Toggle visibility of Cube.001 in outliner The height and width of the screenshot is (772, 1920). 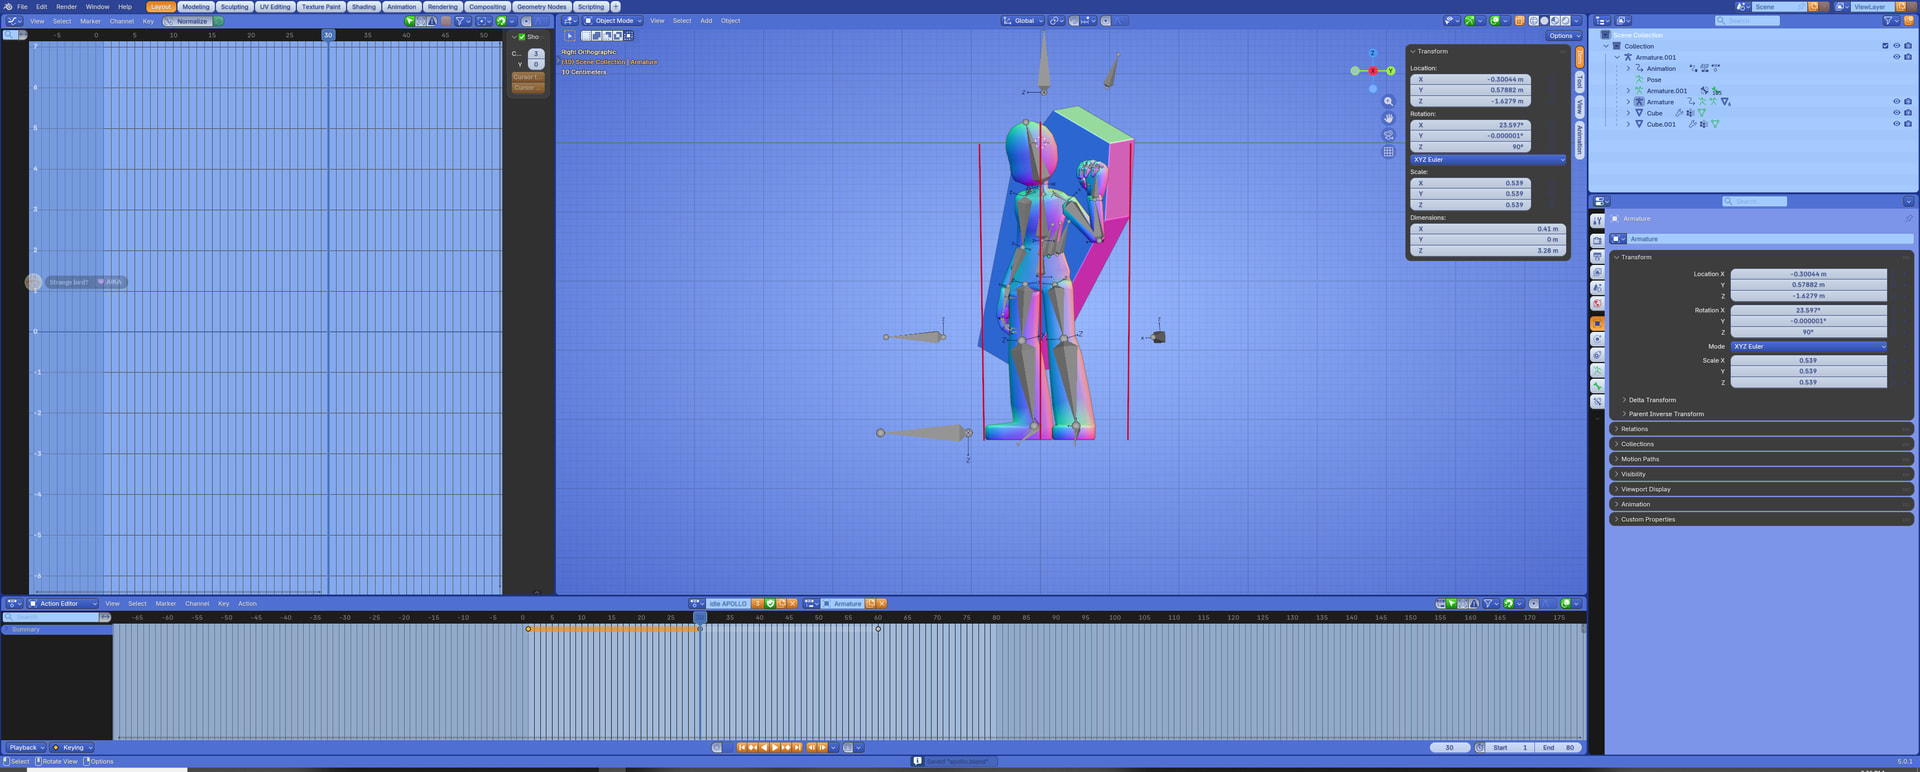[x=1896, y=124]
